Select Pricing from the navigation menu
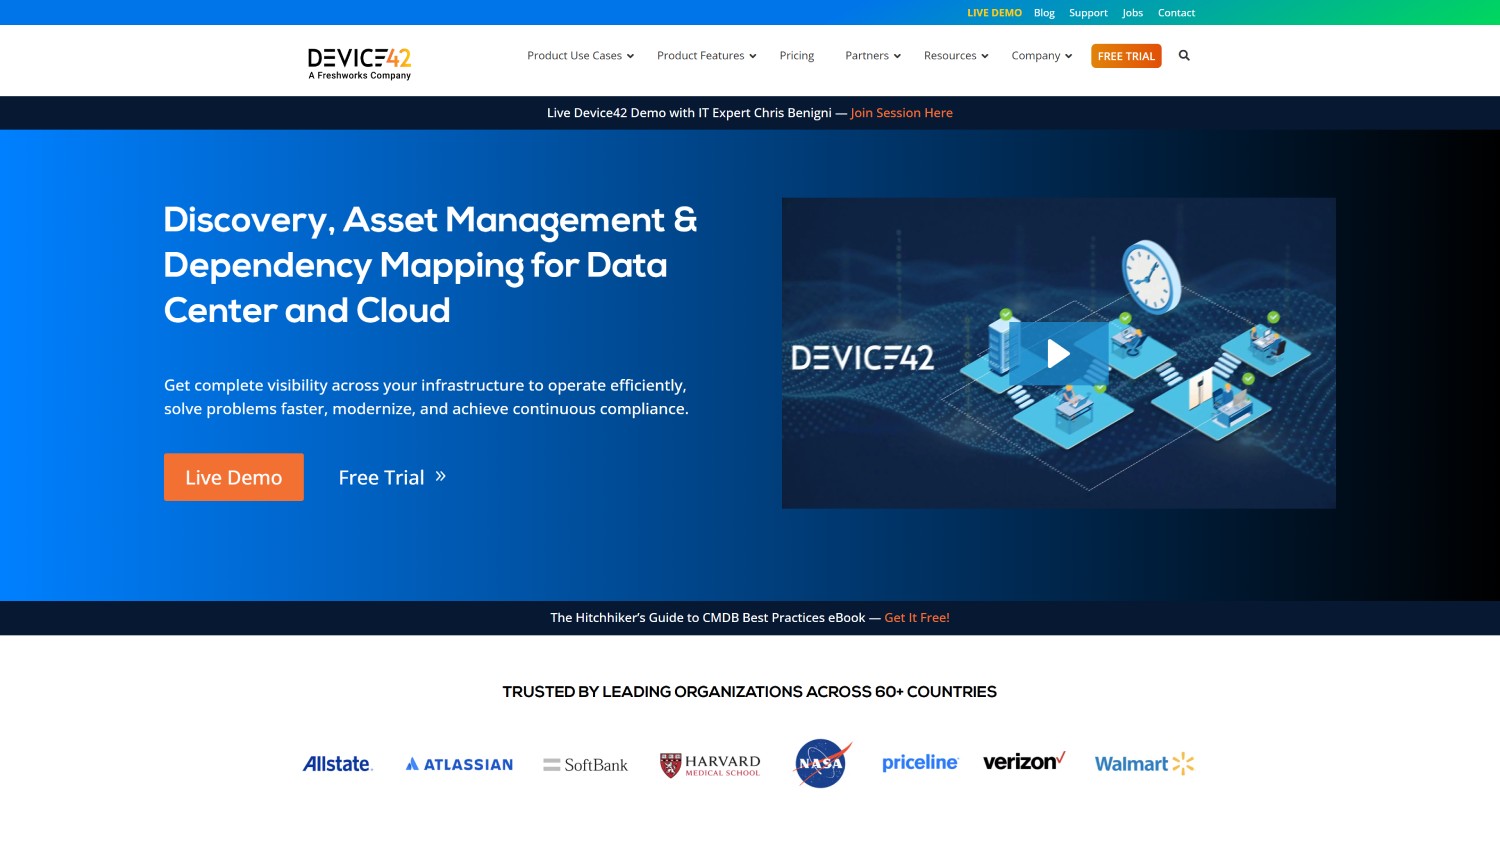The height and width of the screenshot is (844, 1500). click(x=796, y=56)
